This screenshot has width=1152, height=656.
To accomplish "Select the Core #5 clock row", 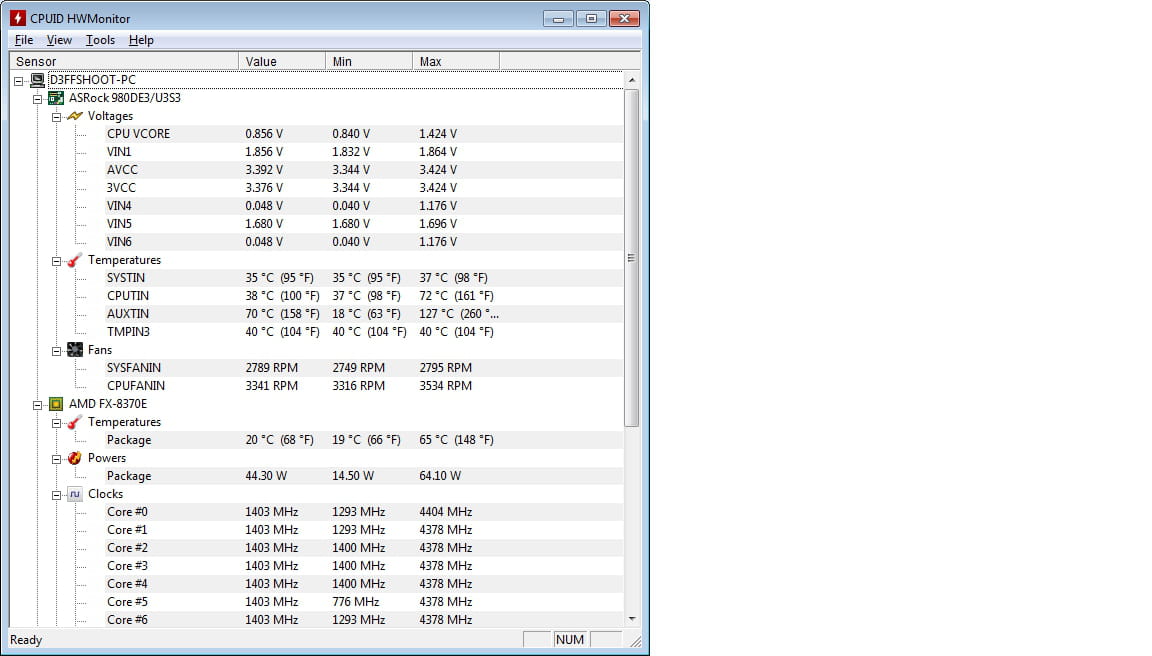I will 364,602.
